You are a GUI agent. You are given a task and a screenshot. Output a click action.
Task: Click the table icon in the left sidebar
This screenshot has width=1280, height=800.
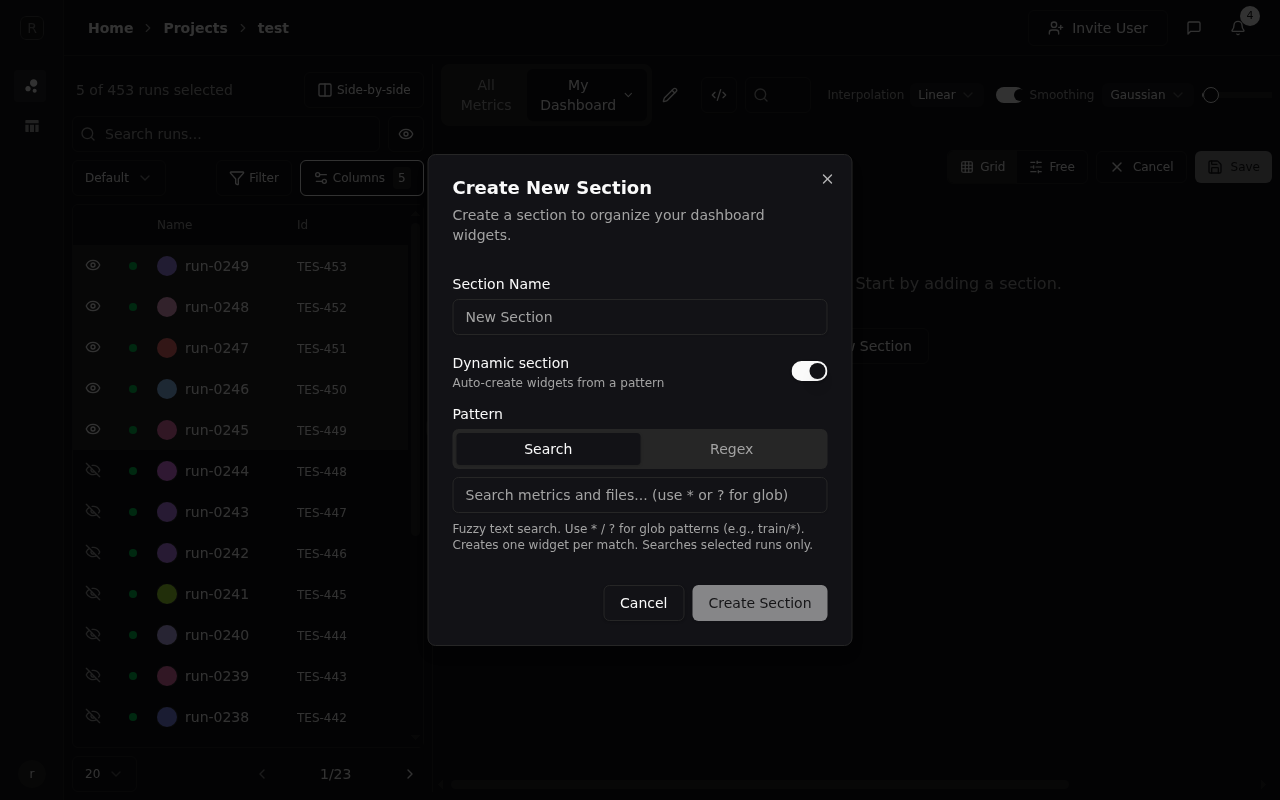click(x=31, y=126)
